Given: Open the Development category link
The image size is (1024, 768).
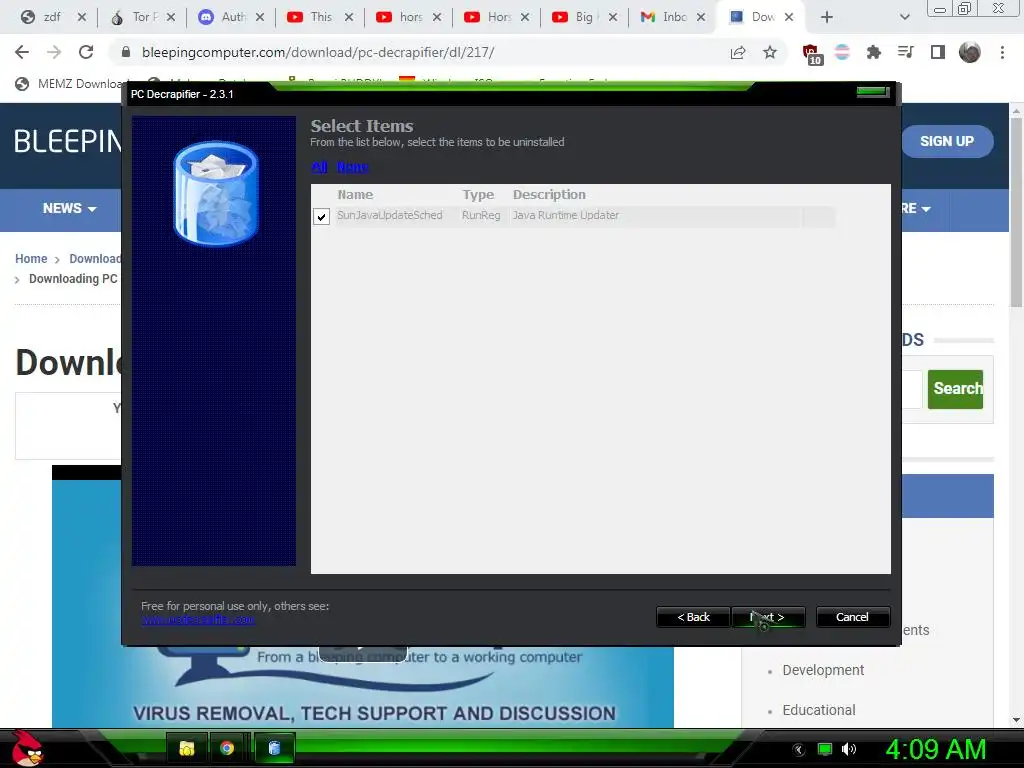Looking at the screenshot, I should [x=823, y=670].
